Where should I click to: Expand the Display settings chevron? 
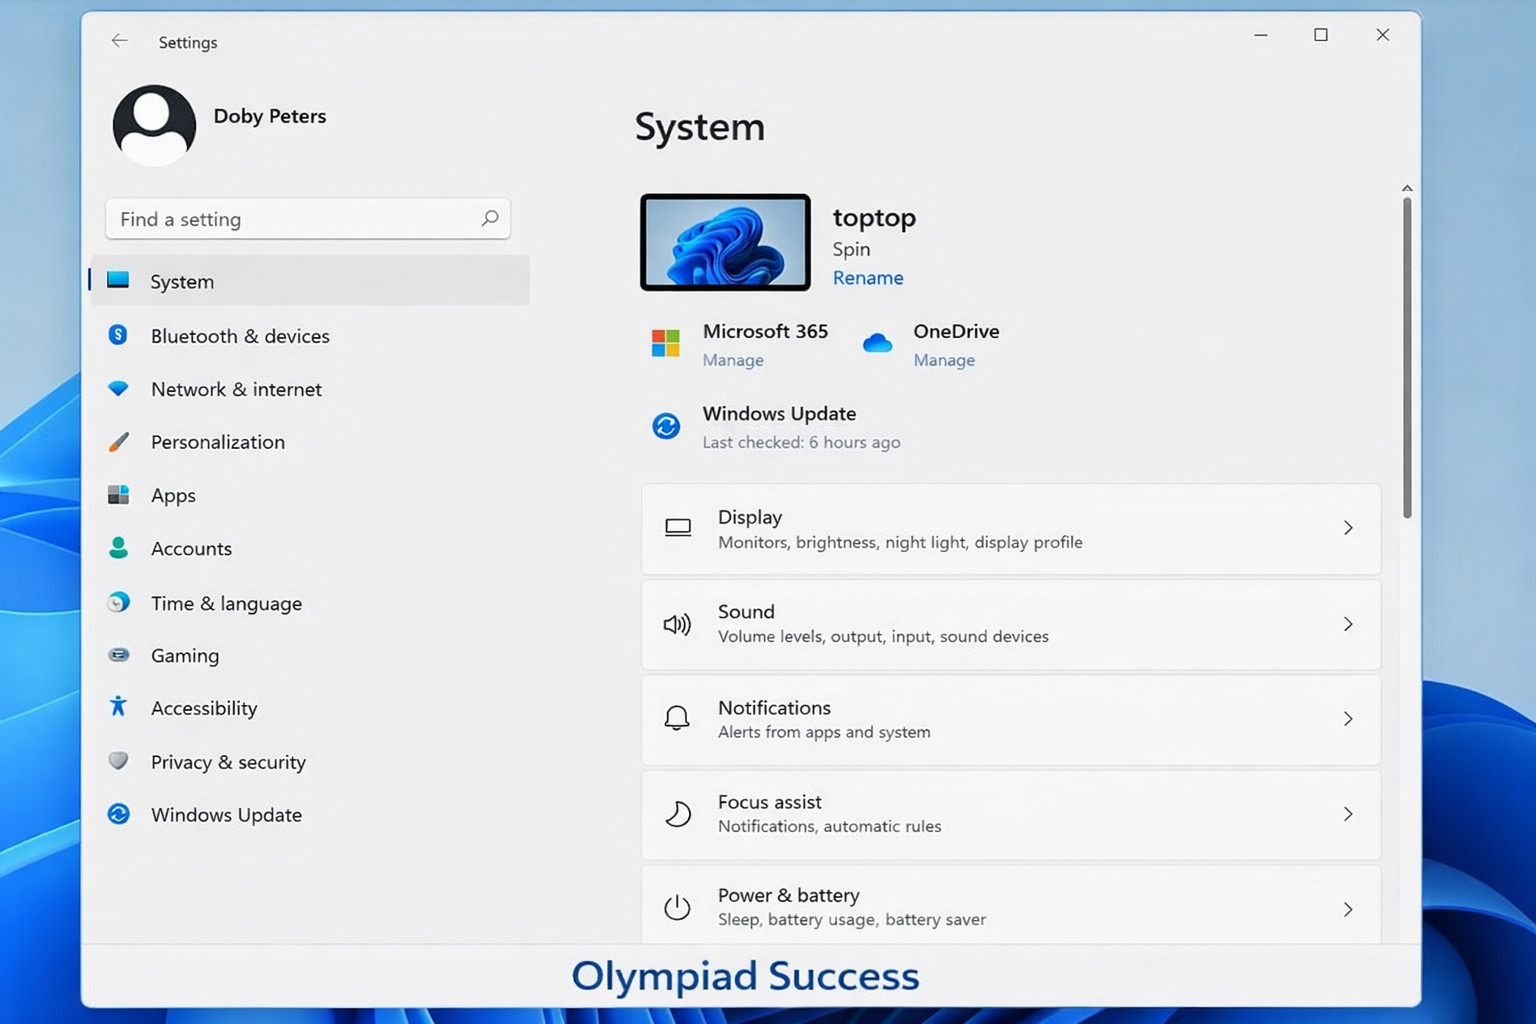click(x=1348, y=528)
